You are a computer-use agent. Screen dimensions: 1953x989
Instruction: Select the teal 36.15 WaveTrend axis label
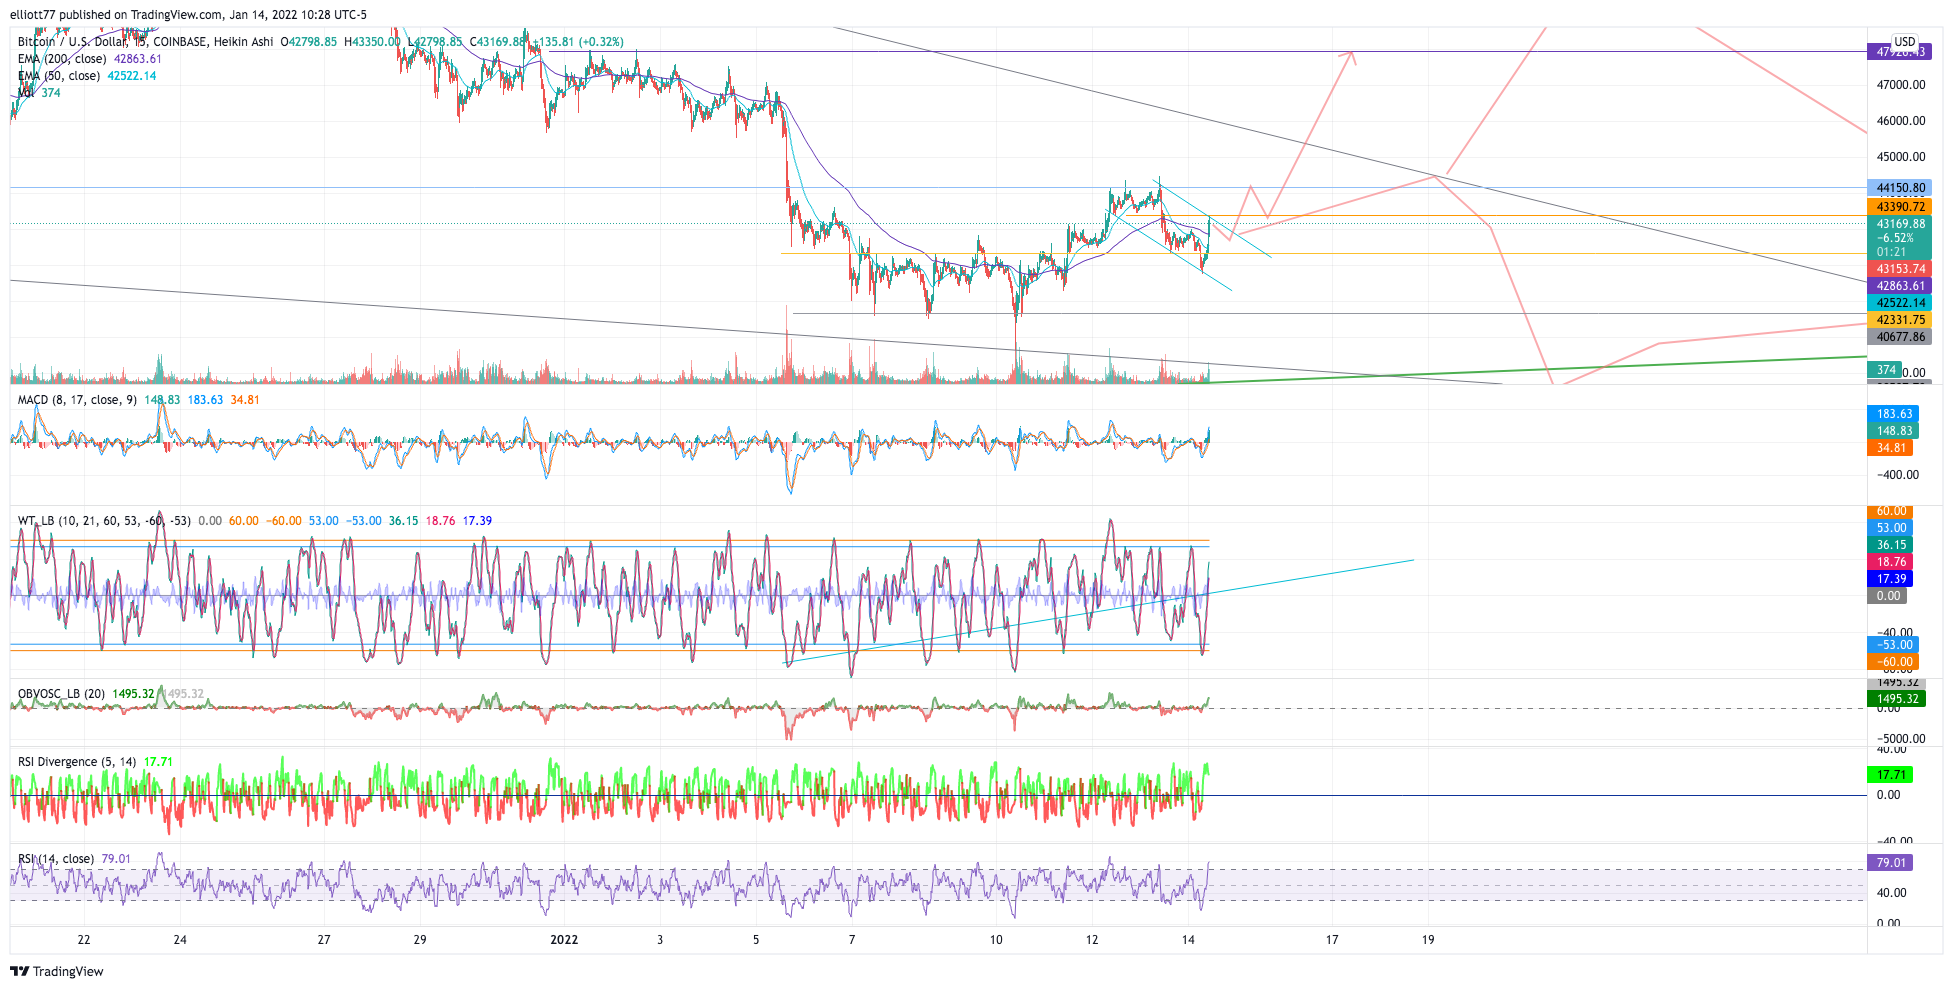[x=1890, y=545]
